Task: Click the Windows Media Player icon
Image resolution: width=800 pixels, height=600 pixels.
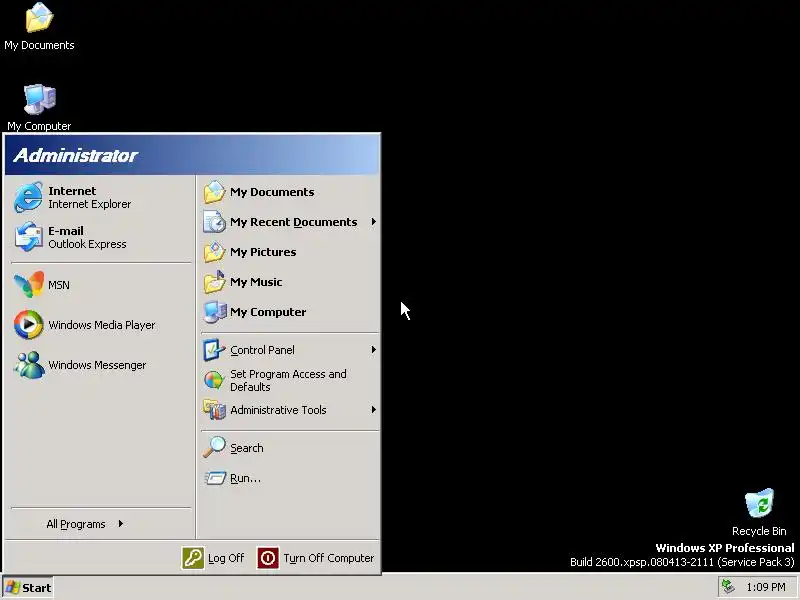Action: click(29, 324)
